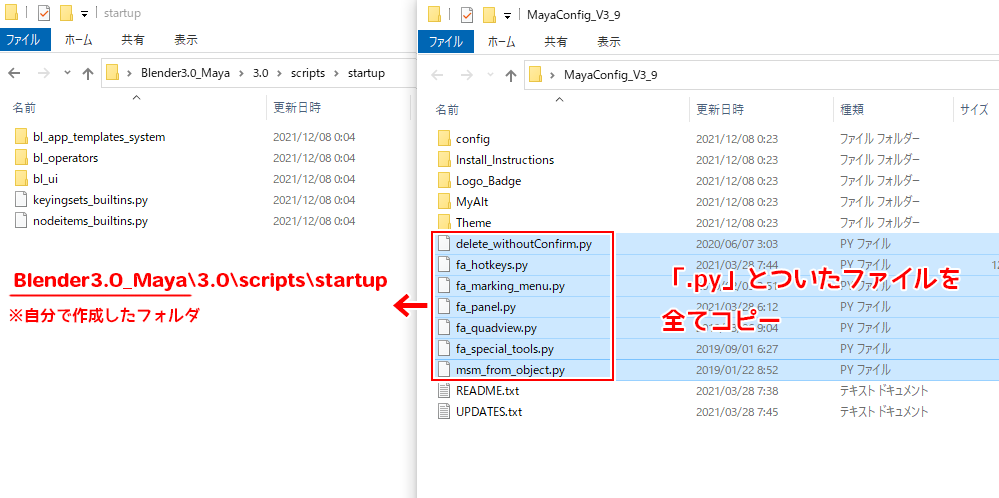The height and width of the screenshot is (498, 999).
Task: Click the properties checkmark icon in the startup title bar
Action: pyautogui.click(x=44, y=14)
